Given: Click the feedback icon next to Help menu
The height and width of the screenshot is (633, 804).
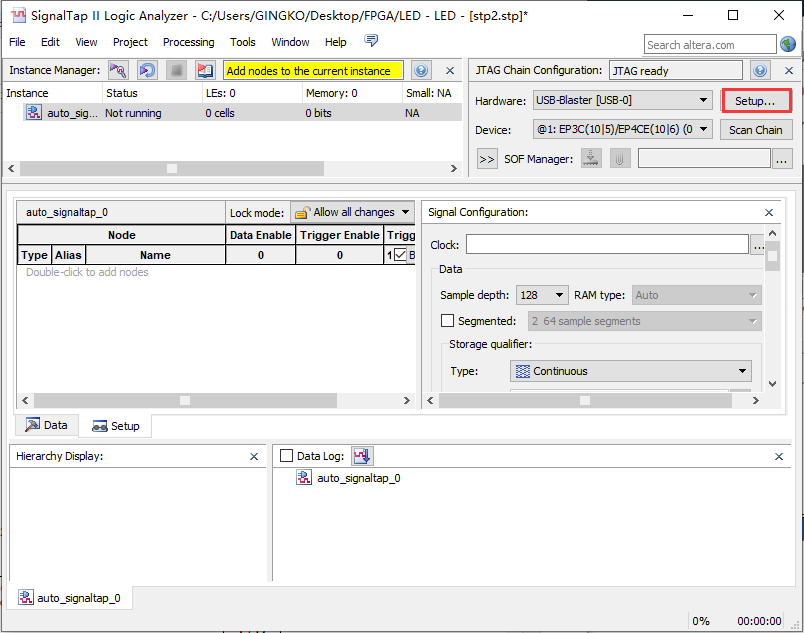Looking at the screenshot, I should [x=371, y=42].
